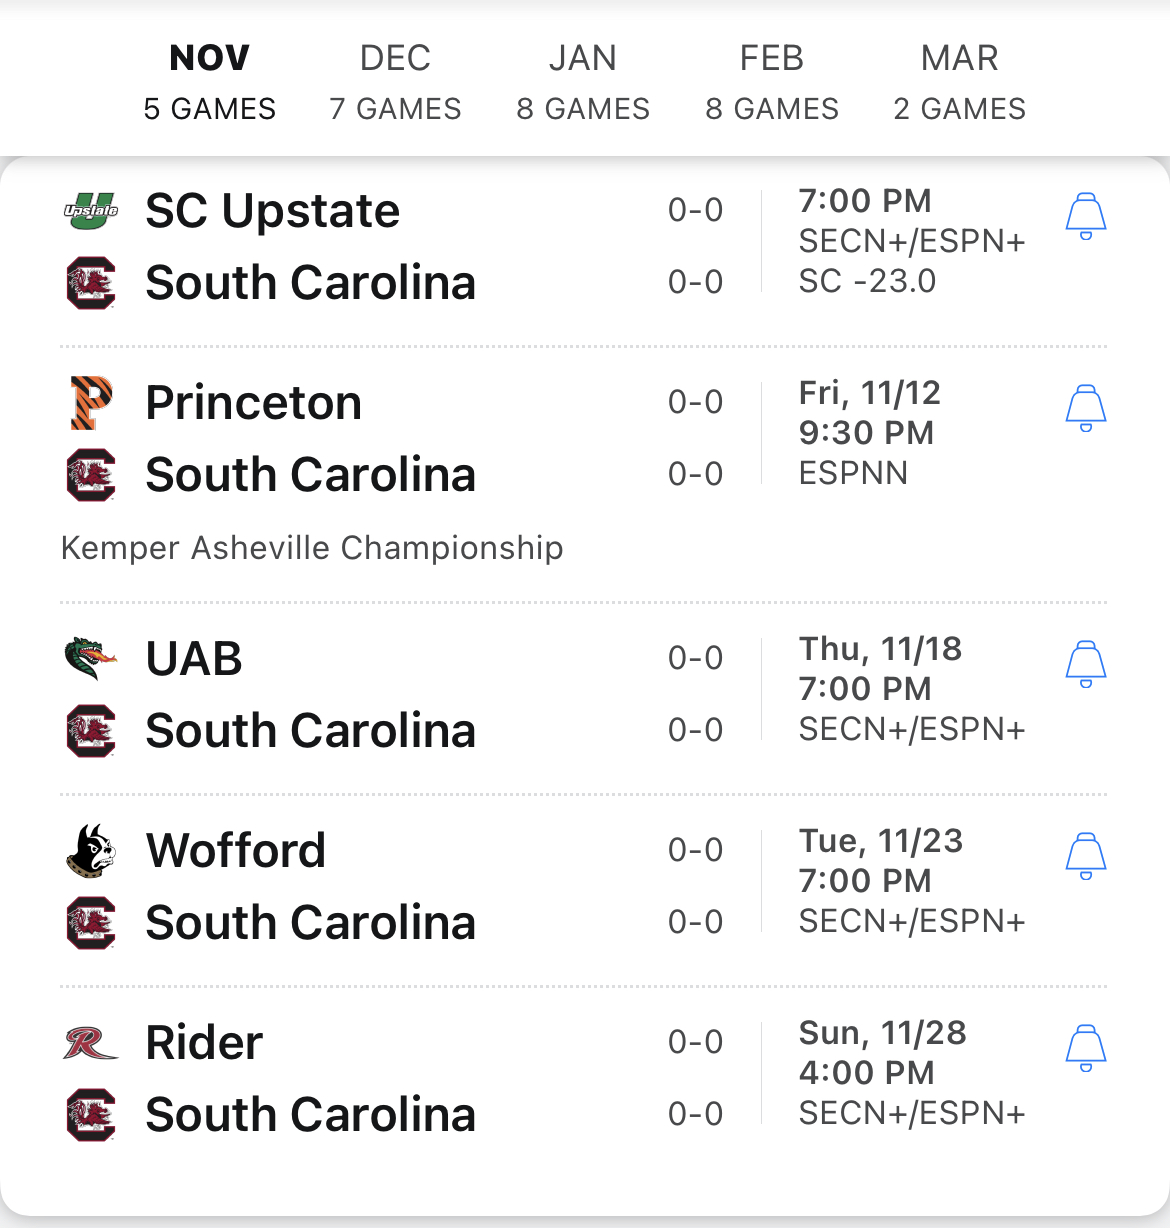The width and height of the screenshot is (1170, 1228).
Task: Go to the MAR 2 games tab
Action: (x=959, y=82)
